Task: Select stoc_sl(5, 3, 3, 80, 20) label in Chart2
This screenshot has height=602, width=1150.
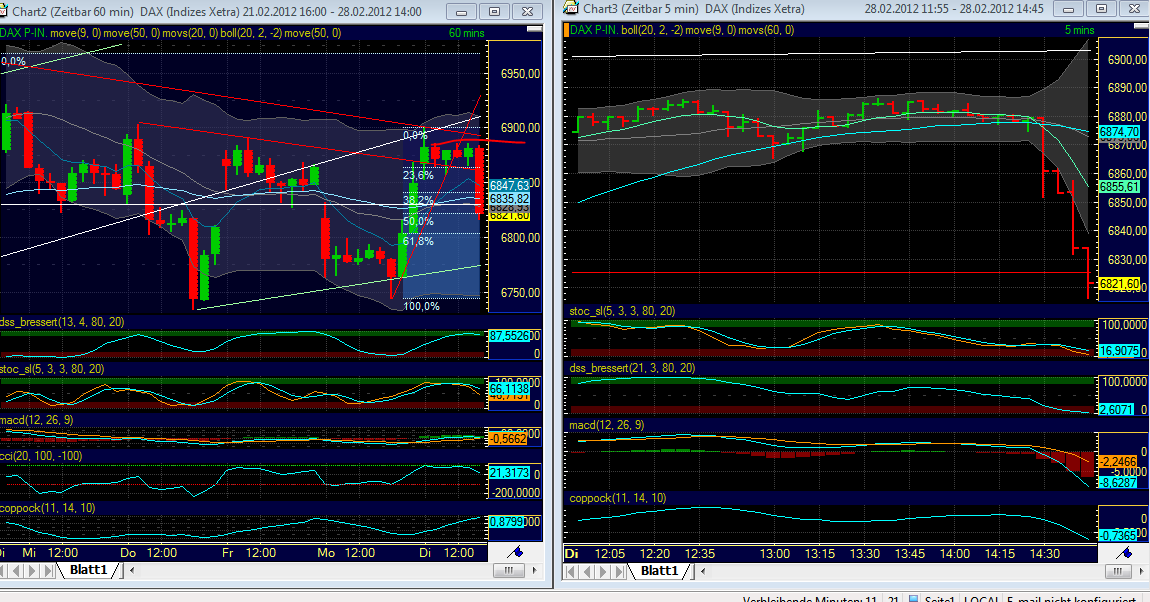Action: point(51,369)
